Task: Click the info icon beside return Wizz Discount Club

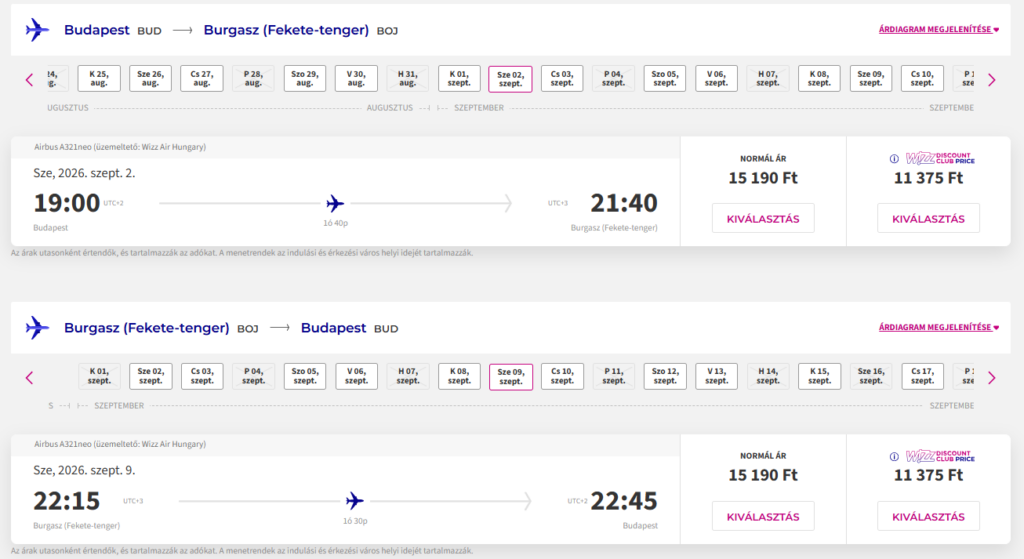Action: pos(894,456)
